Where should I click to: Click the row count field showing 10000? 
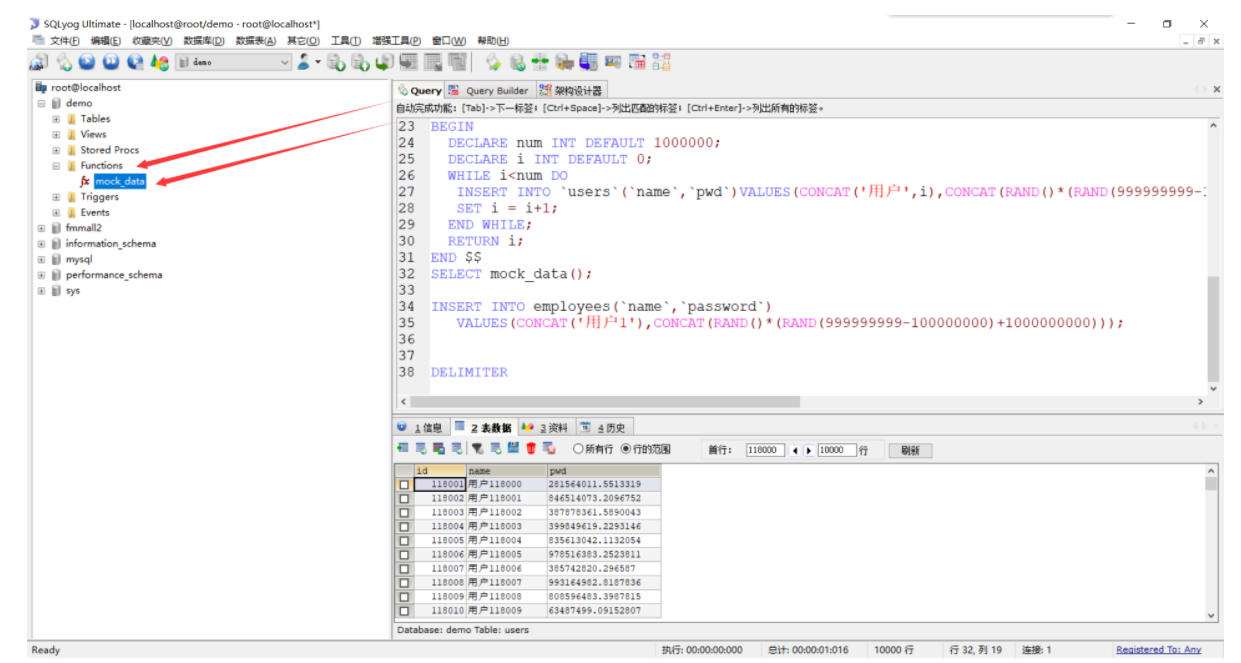point(836,450)
